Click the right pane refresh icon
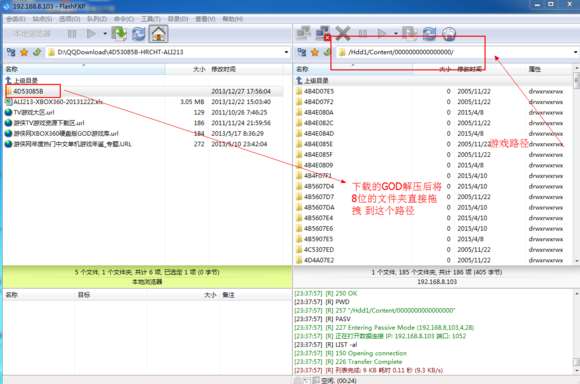This screenshot has width=580, height=384. pos(429,34)
